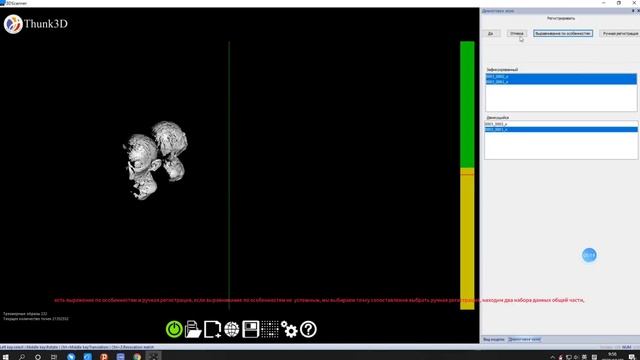This screenshot has height=360, width=640.
Task: Click the dotted grid icon in toolbar
Action: [270, 329]
